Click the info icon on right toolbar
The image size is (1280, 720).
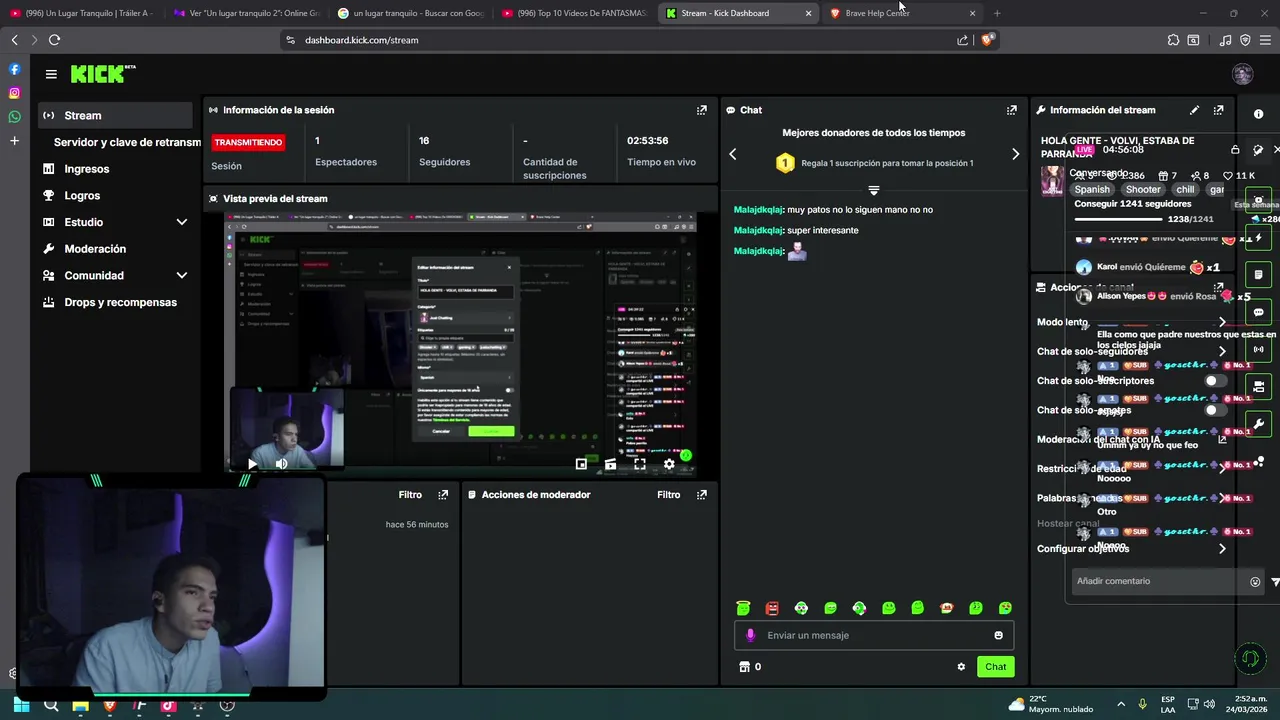coord(1259,114)
